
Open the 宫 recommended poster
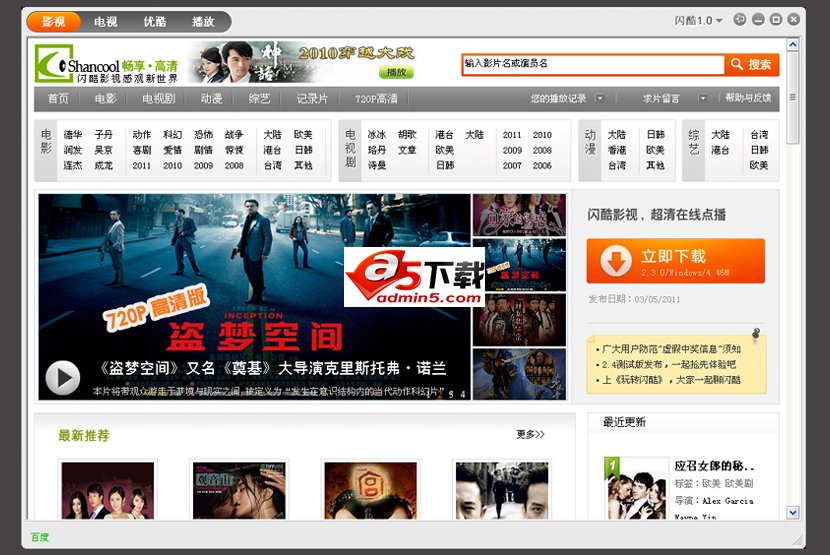[x=371, y=490]
